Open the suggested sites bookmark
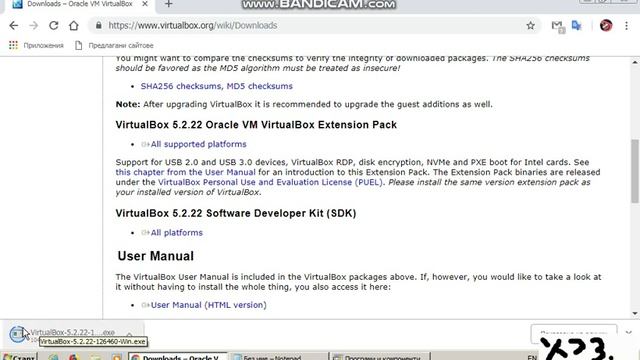The image size is (640, 360). pyautogui.click(x=114, y=45)
